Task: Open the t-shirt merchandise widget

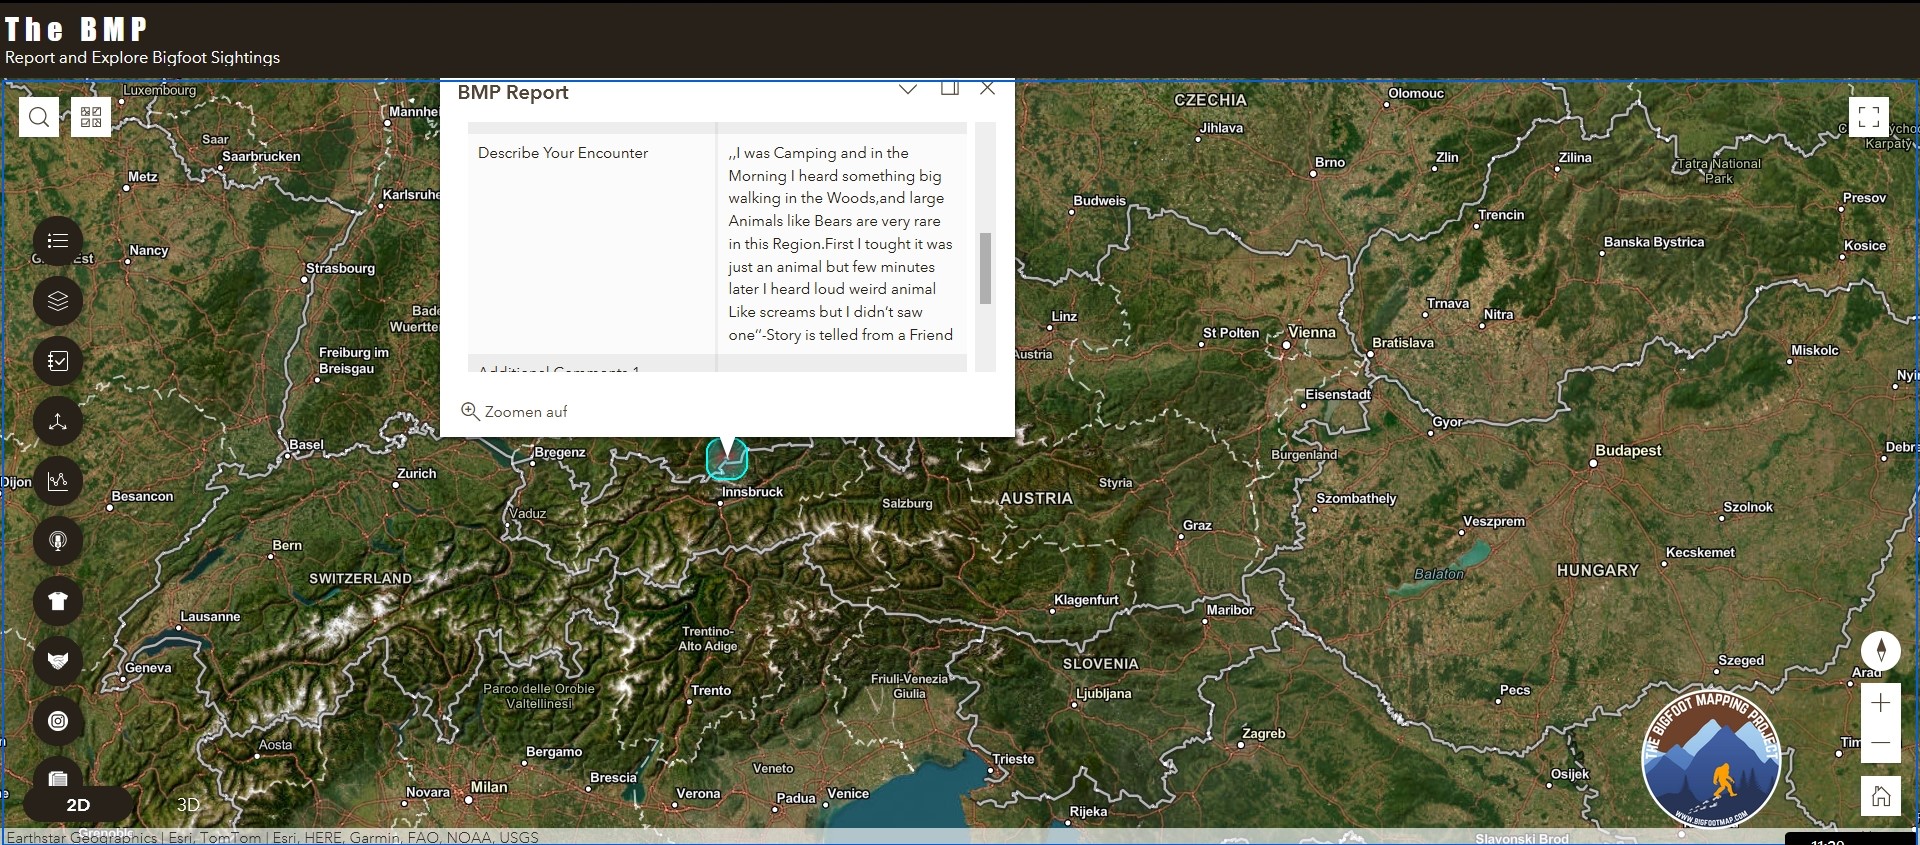Action: [x=58, y=601]
